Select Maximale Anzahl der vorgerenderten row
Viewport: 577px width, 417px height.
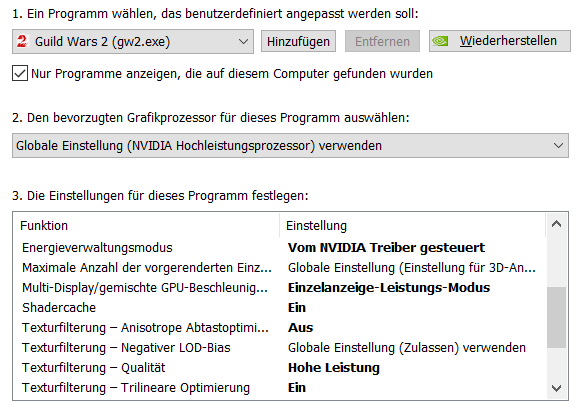280,268
